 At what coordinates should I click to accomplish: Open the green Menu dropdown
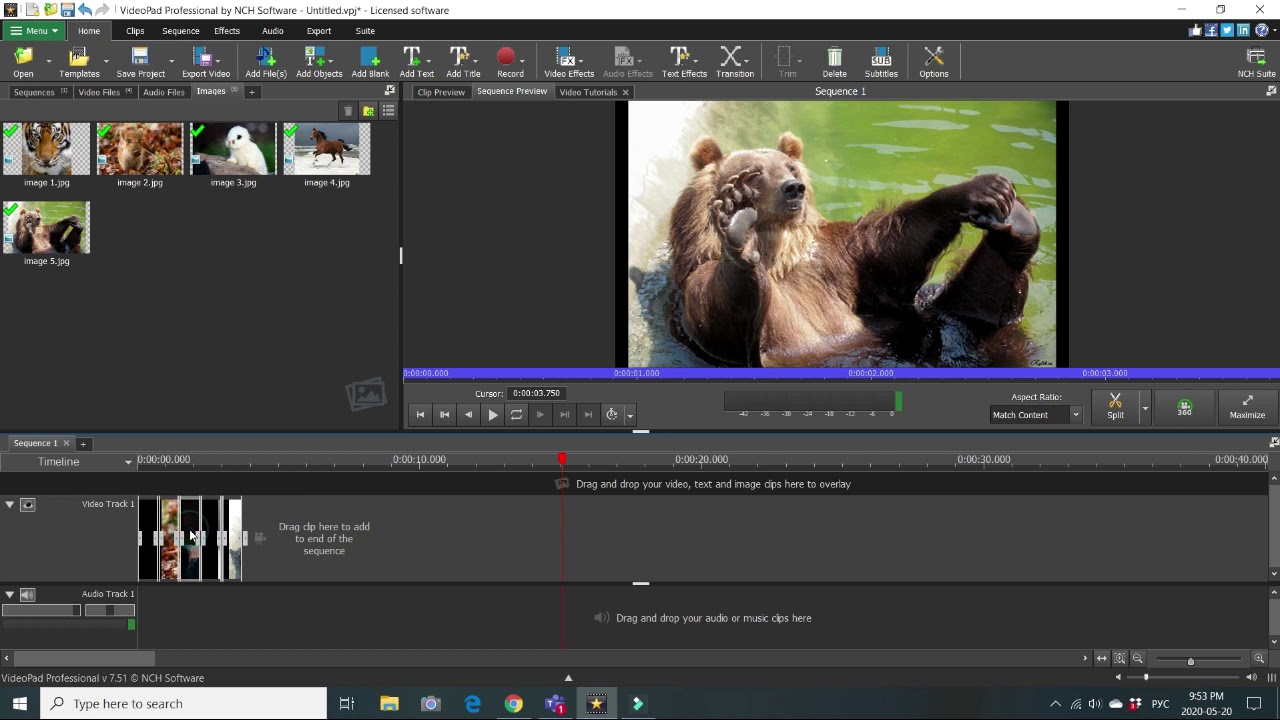click(33, 31)
